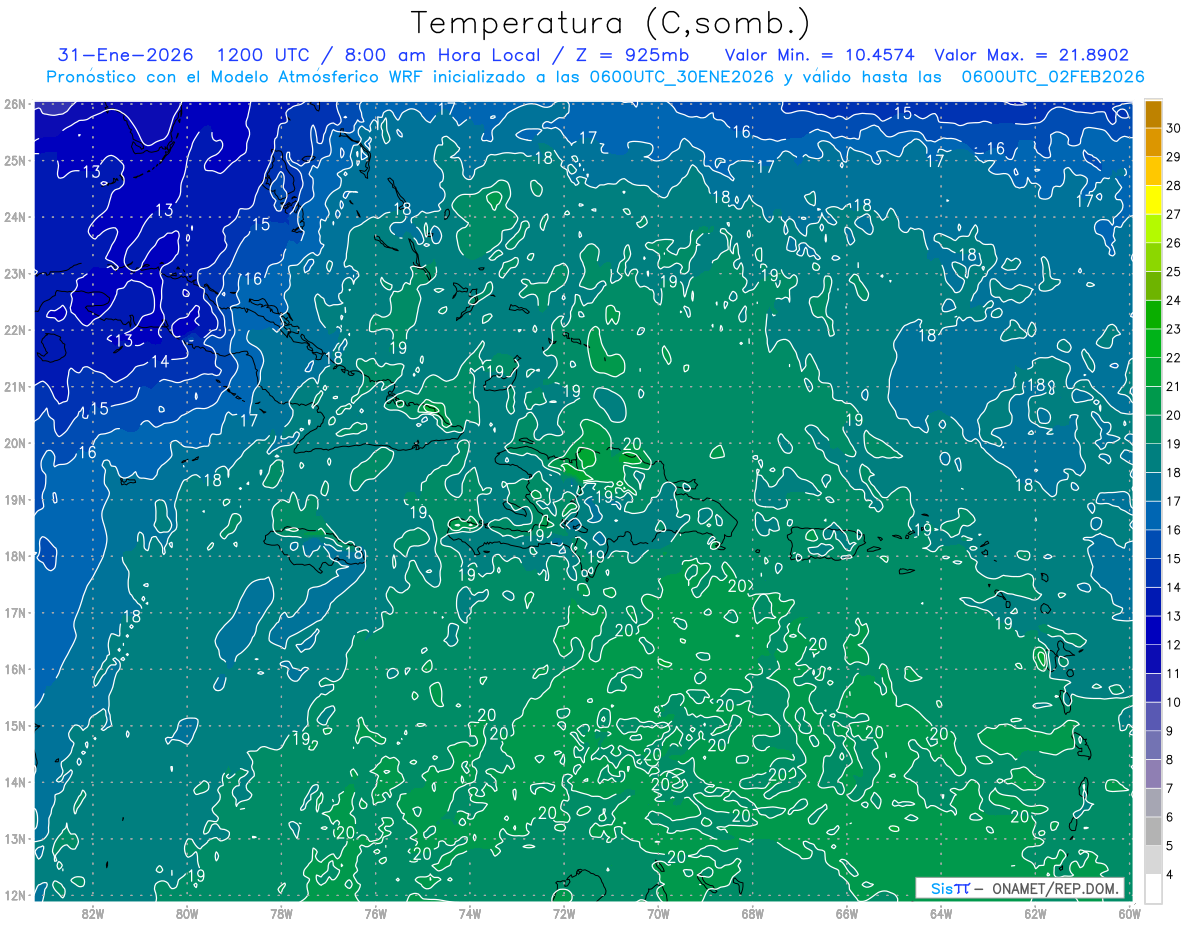Screen dimensions: 1200x927
Task: Click the '24N' latitude axis label
Action: tap(14, 216)
